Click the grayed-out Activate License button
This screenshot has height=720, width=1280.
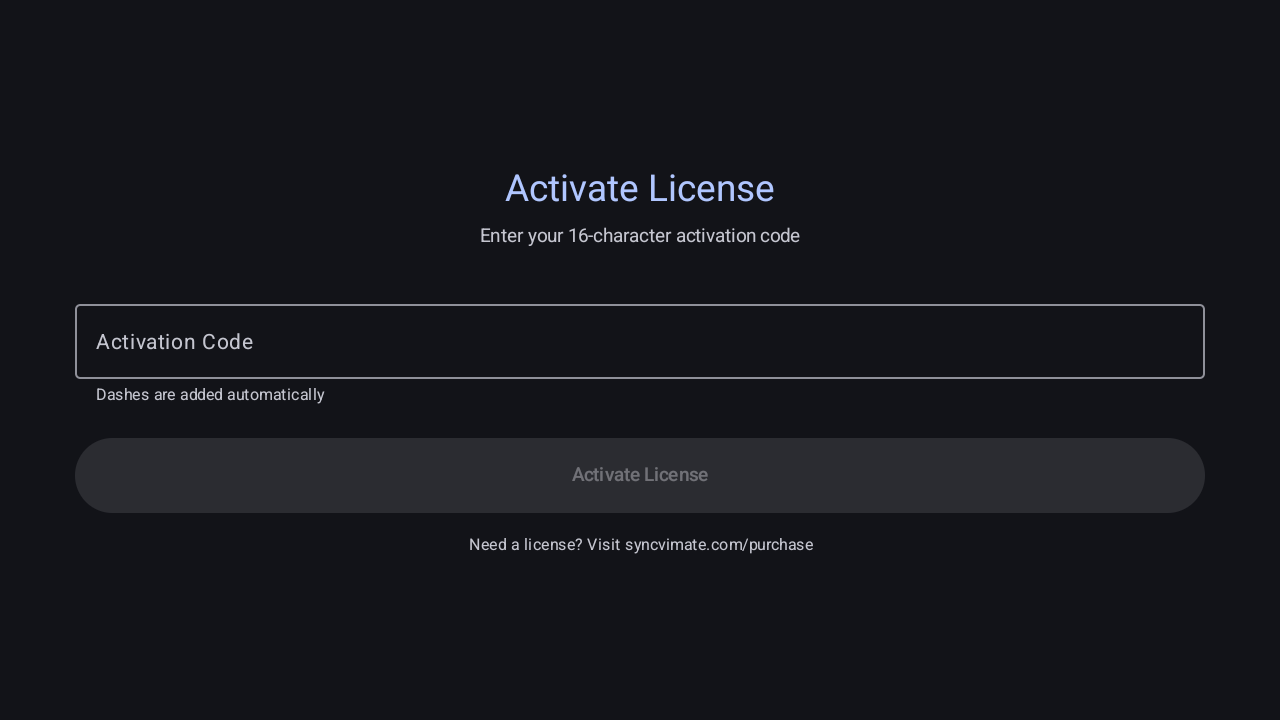coord(640,475)
